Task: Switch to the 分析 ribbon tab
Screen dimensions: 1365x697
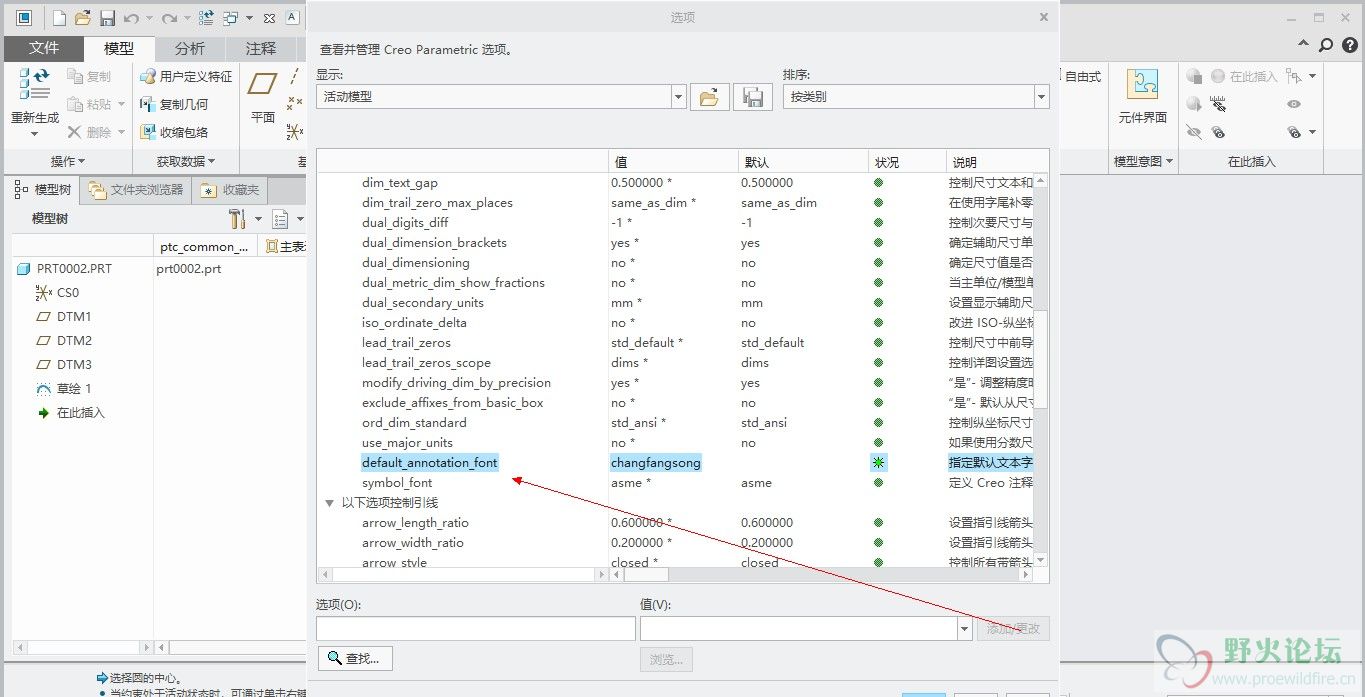Action: point(190,48)
